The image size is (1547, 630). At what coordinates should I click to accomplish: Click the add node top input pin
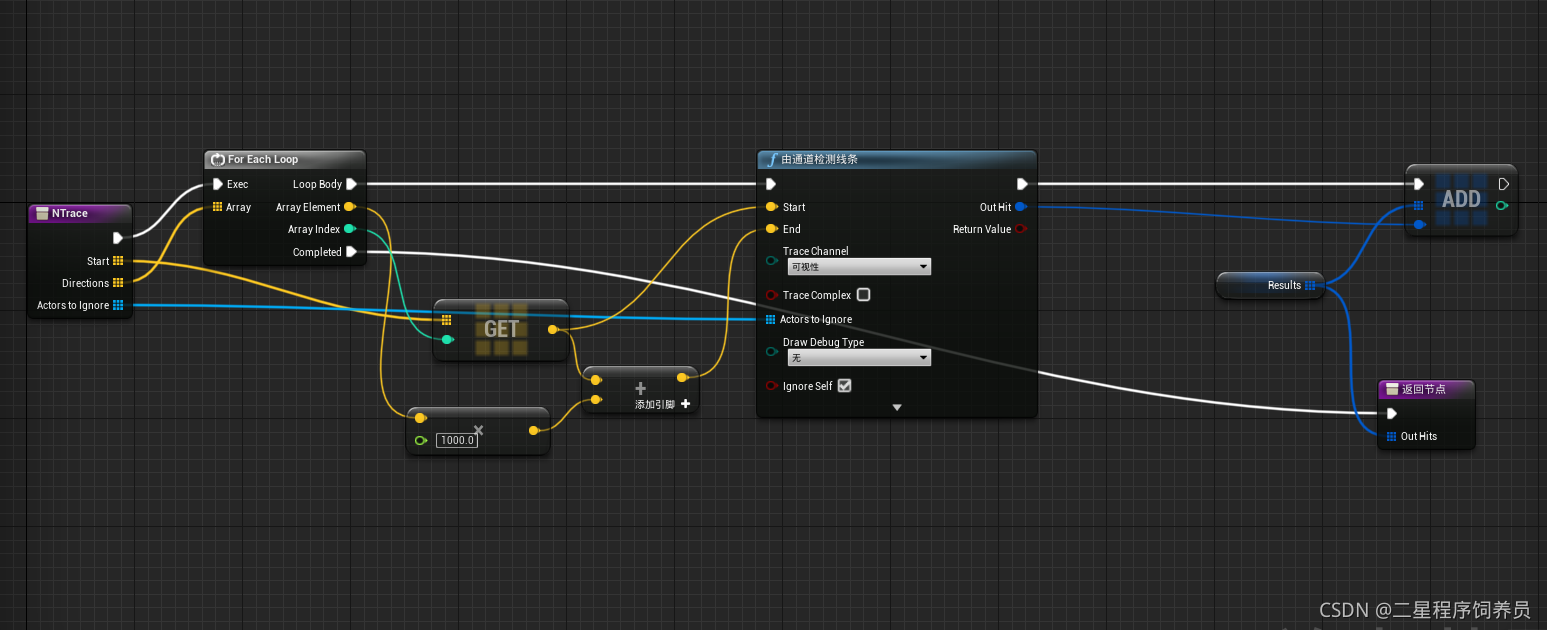pos(596,380)
